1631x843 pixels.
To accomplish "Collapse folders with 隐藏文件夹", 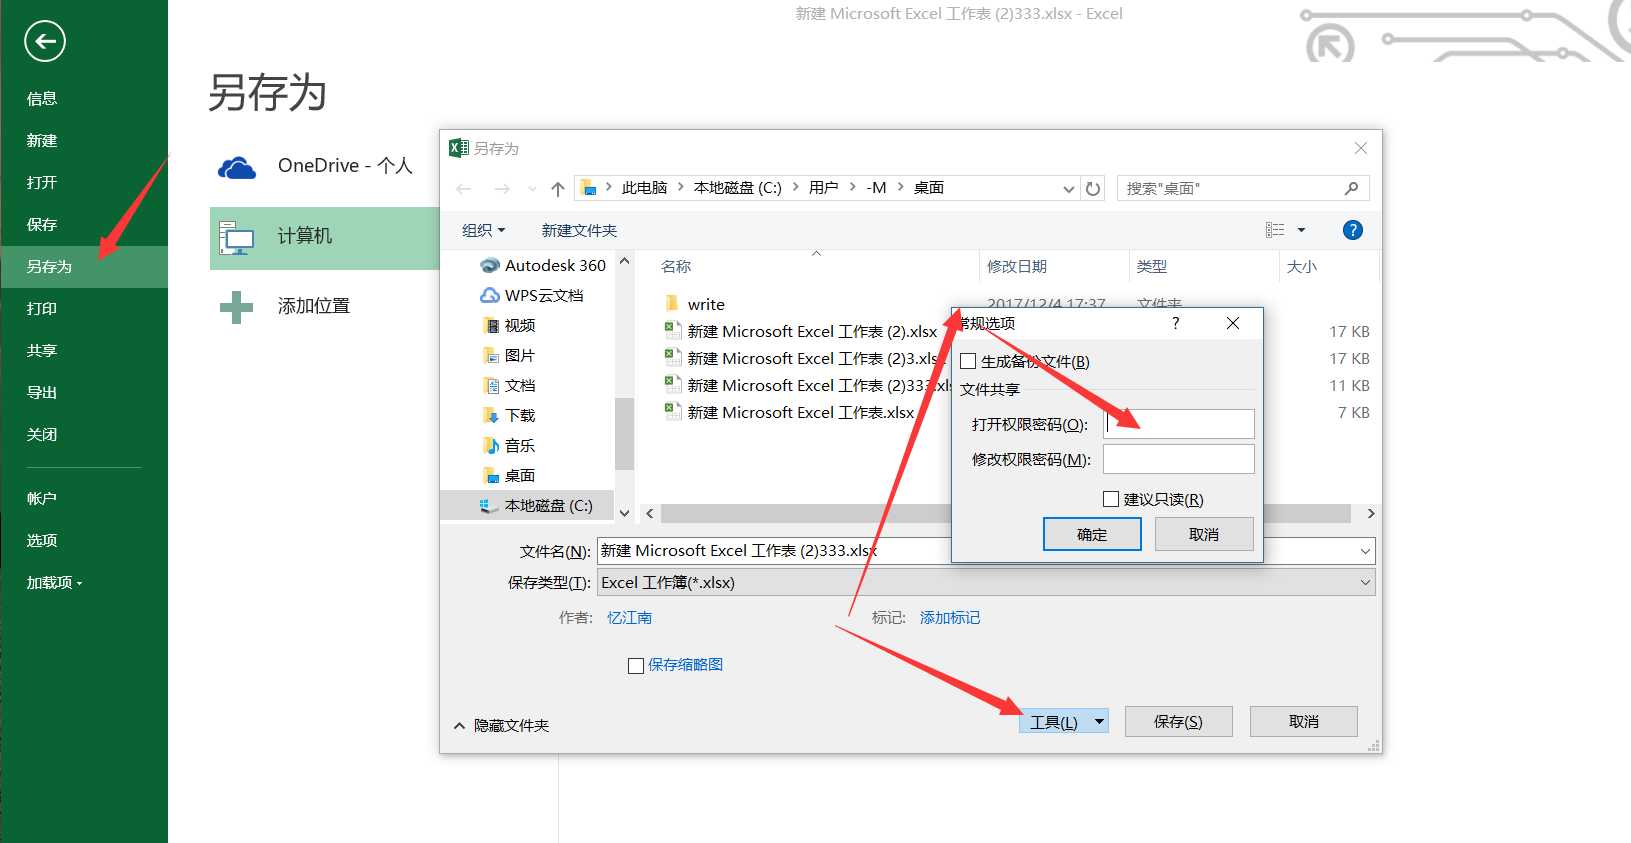I will pos(501,725).
